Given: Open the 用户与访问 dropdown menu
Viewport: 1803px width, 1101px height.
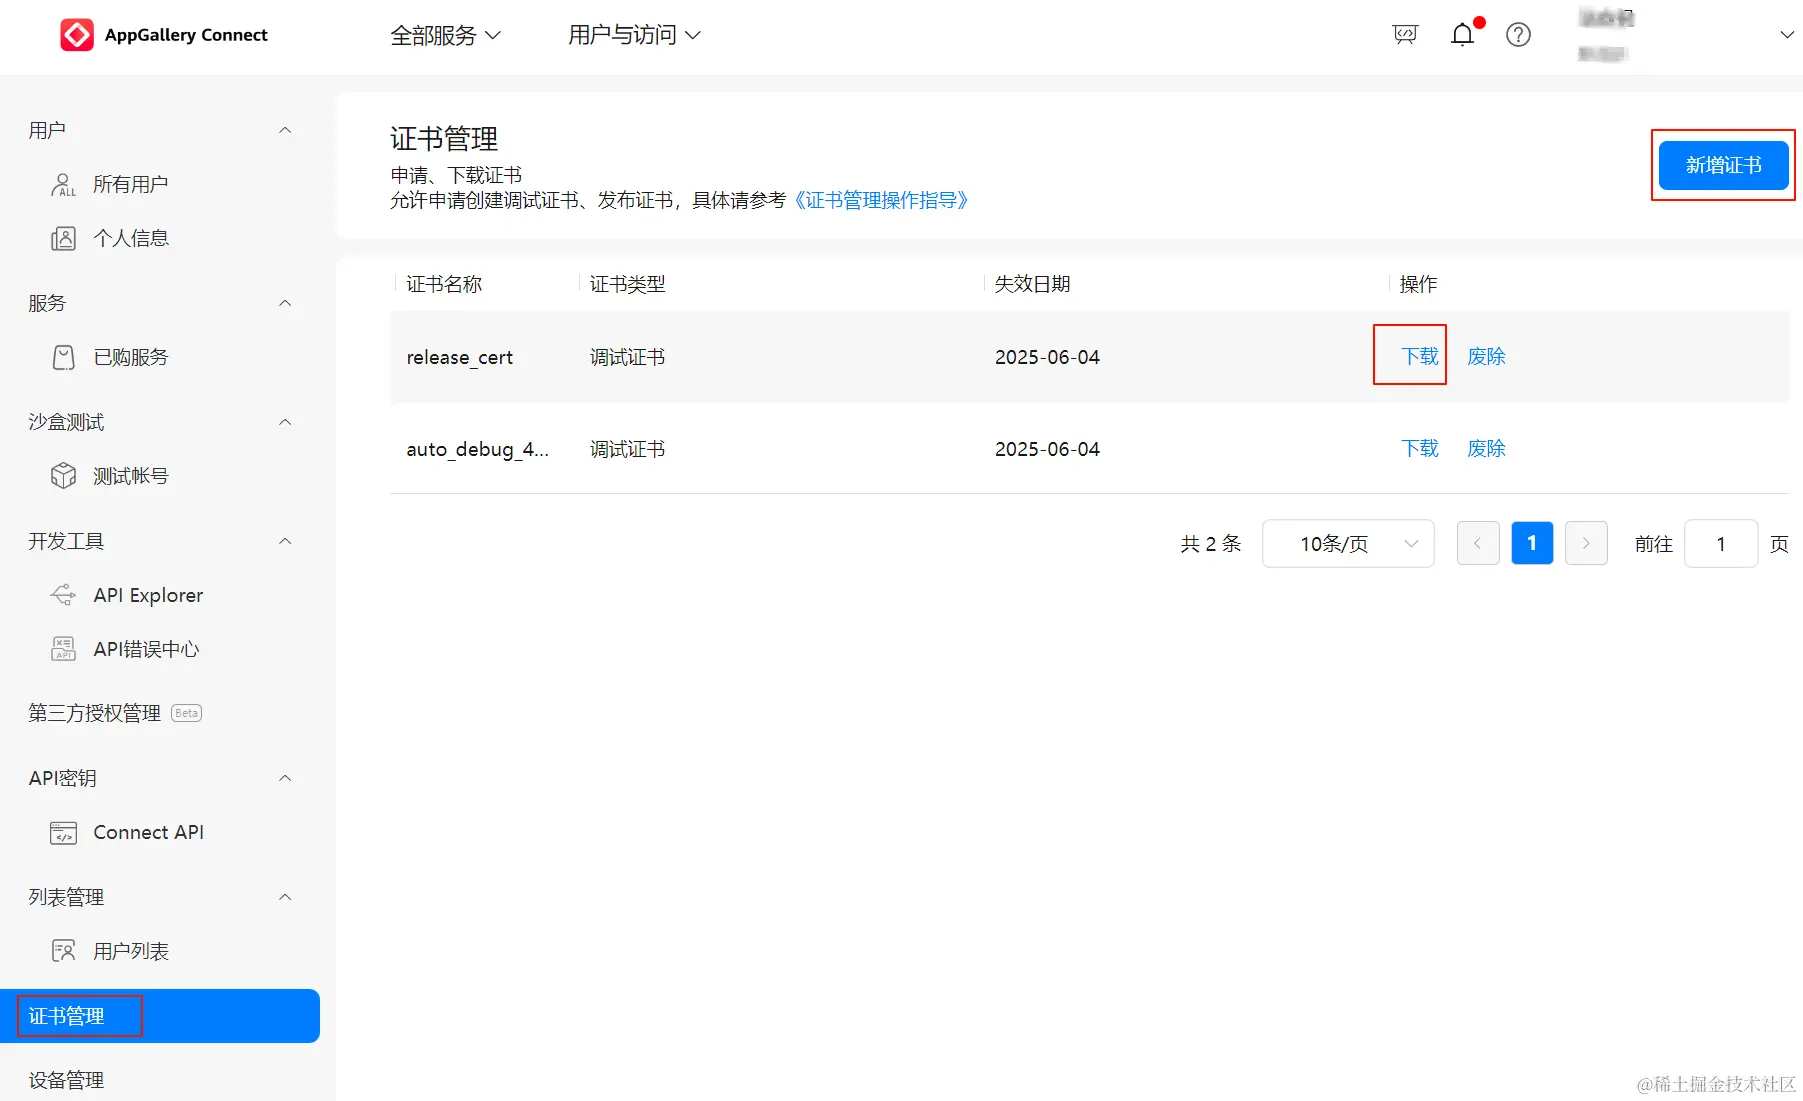Looking at the screenshot, I should tap(634, 35).
